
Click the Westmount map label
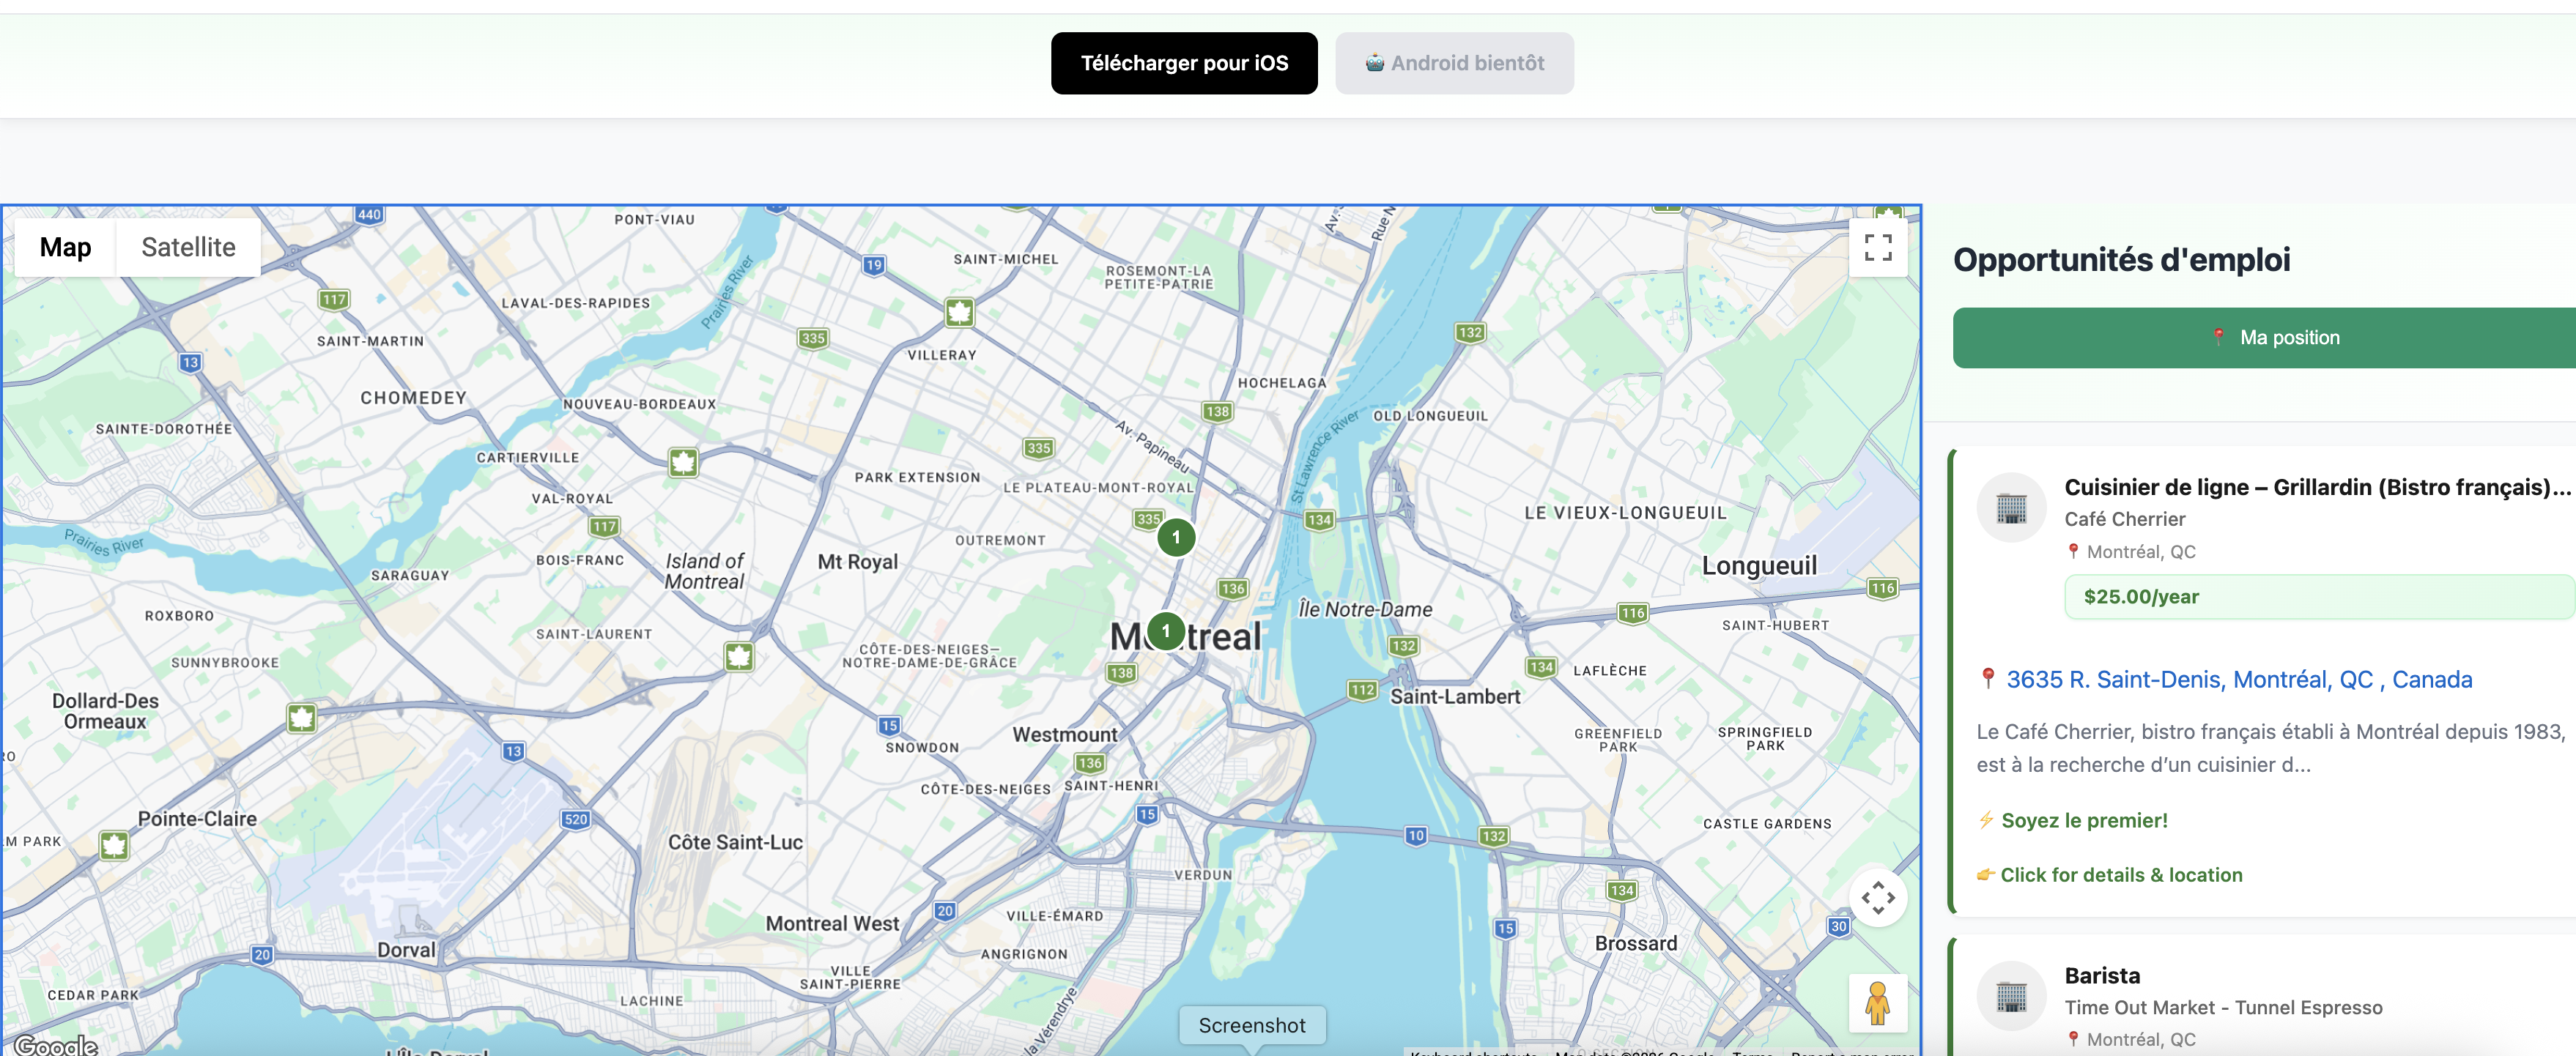pos(1064,735)
